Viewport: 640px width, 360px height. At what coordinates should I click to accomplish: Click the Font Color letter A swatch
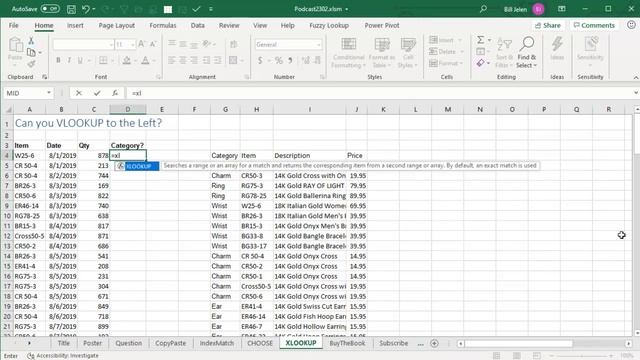point(145,60)
